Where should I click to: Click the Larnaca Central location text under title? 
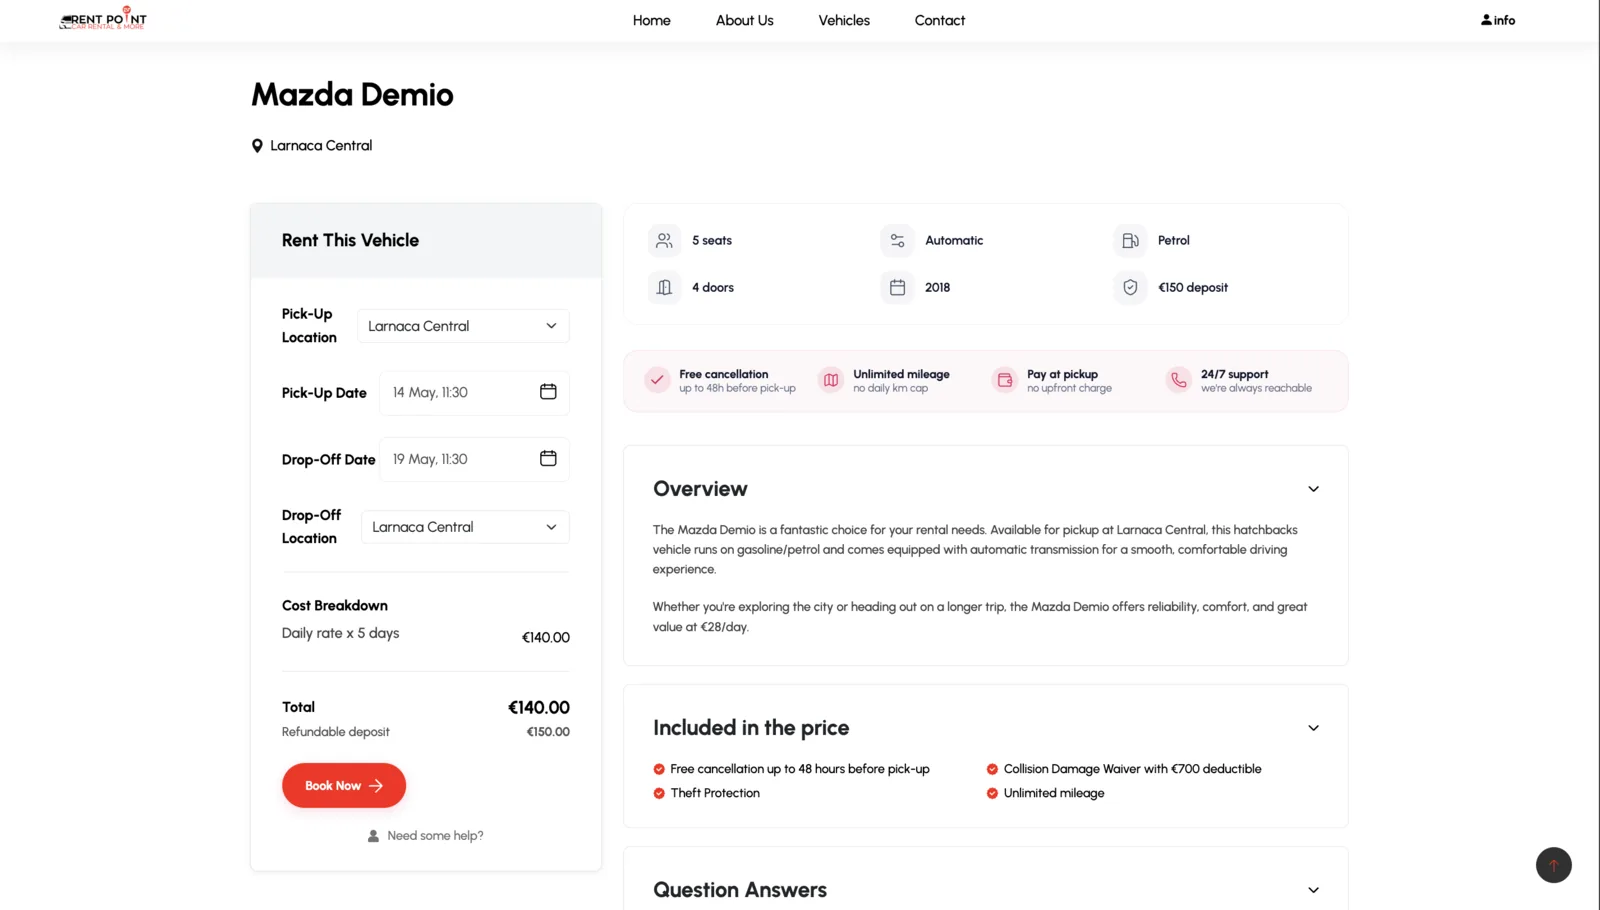(321, 146)
